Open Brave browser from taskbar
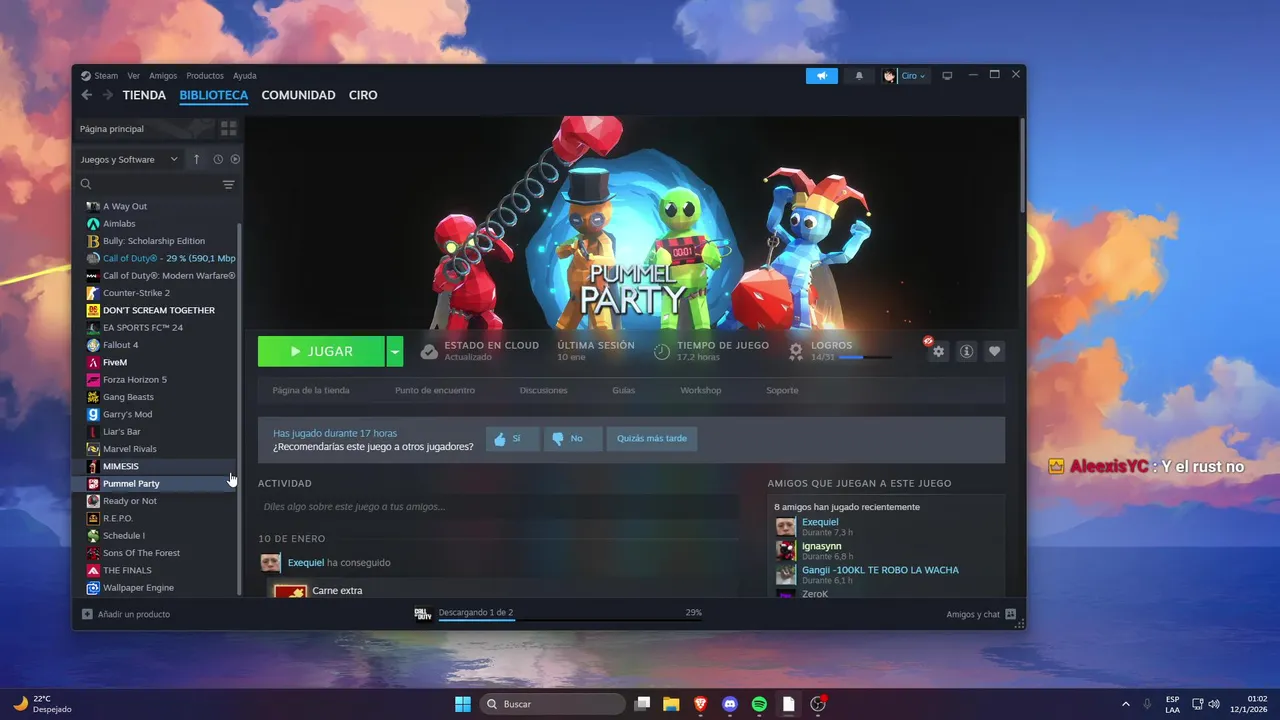The image size is (1280, 720). click(700, 704)
